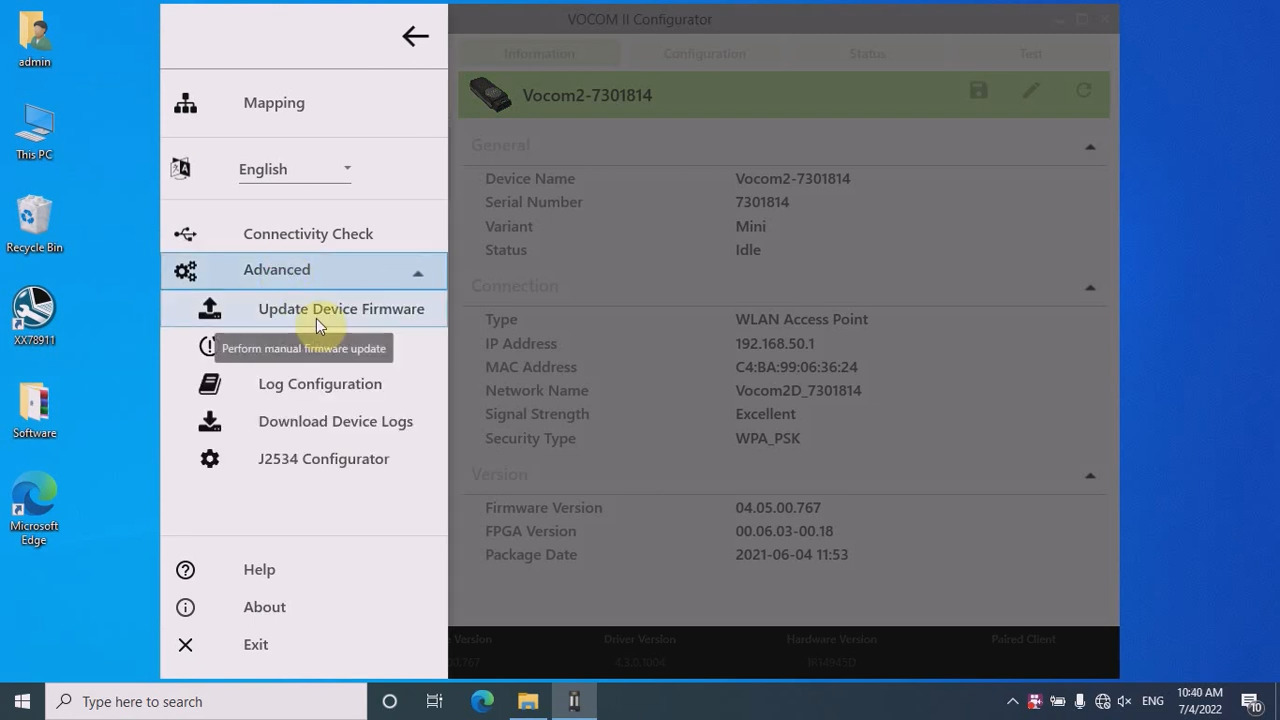The width and height of the screenshot is (1280, 720).
Task: Click MAC Address value C4:BA:99:06:36:24
Action: (x=796, y=367)
